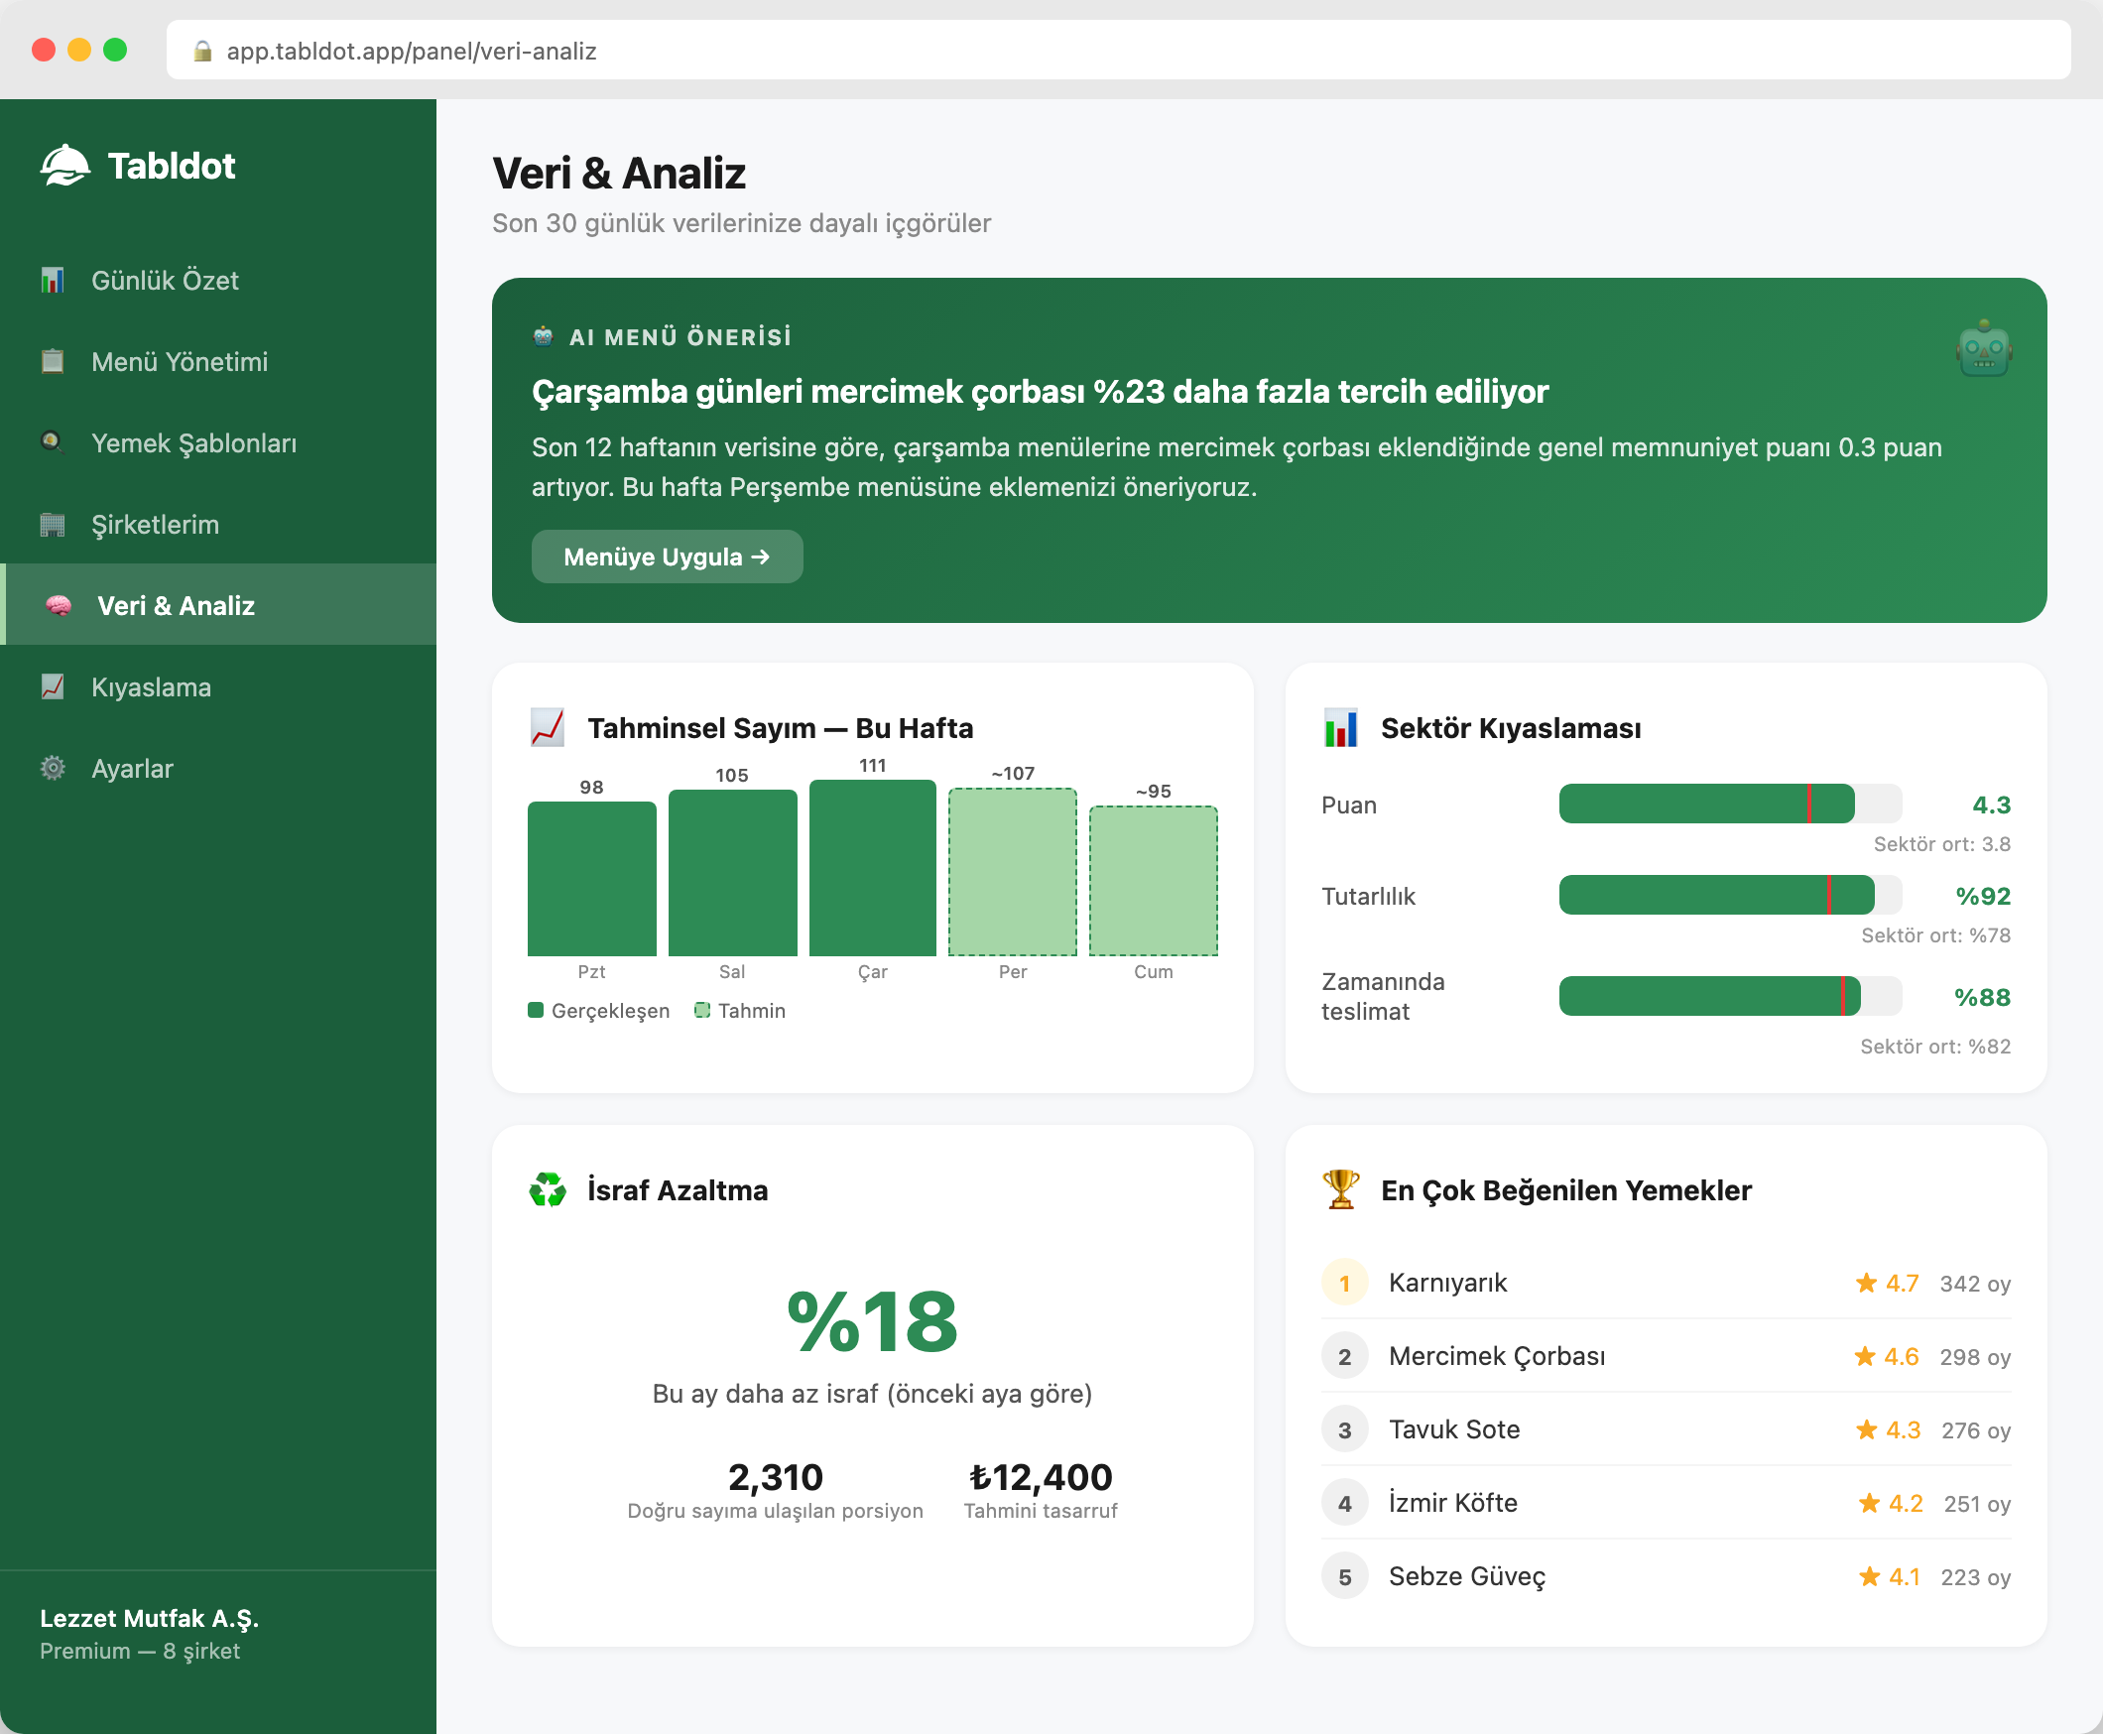Click the Tabldot cloche logo icon
2103x1736 pixels.
pyautogui.click(x=65, y=166)
